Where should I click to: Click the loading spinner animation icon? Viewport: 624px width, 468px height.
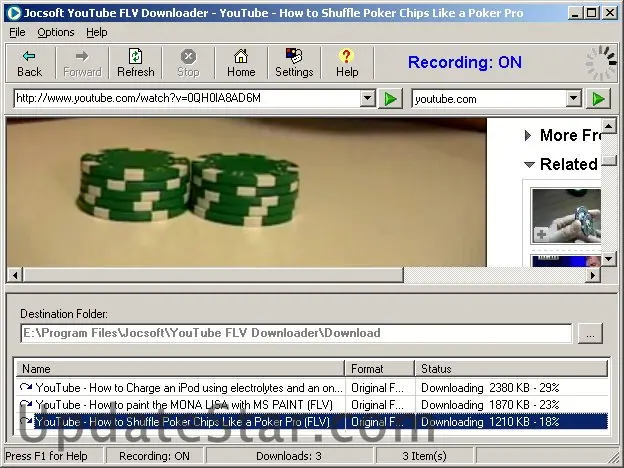point(601,63)
